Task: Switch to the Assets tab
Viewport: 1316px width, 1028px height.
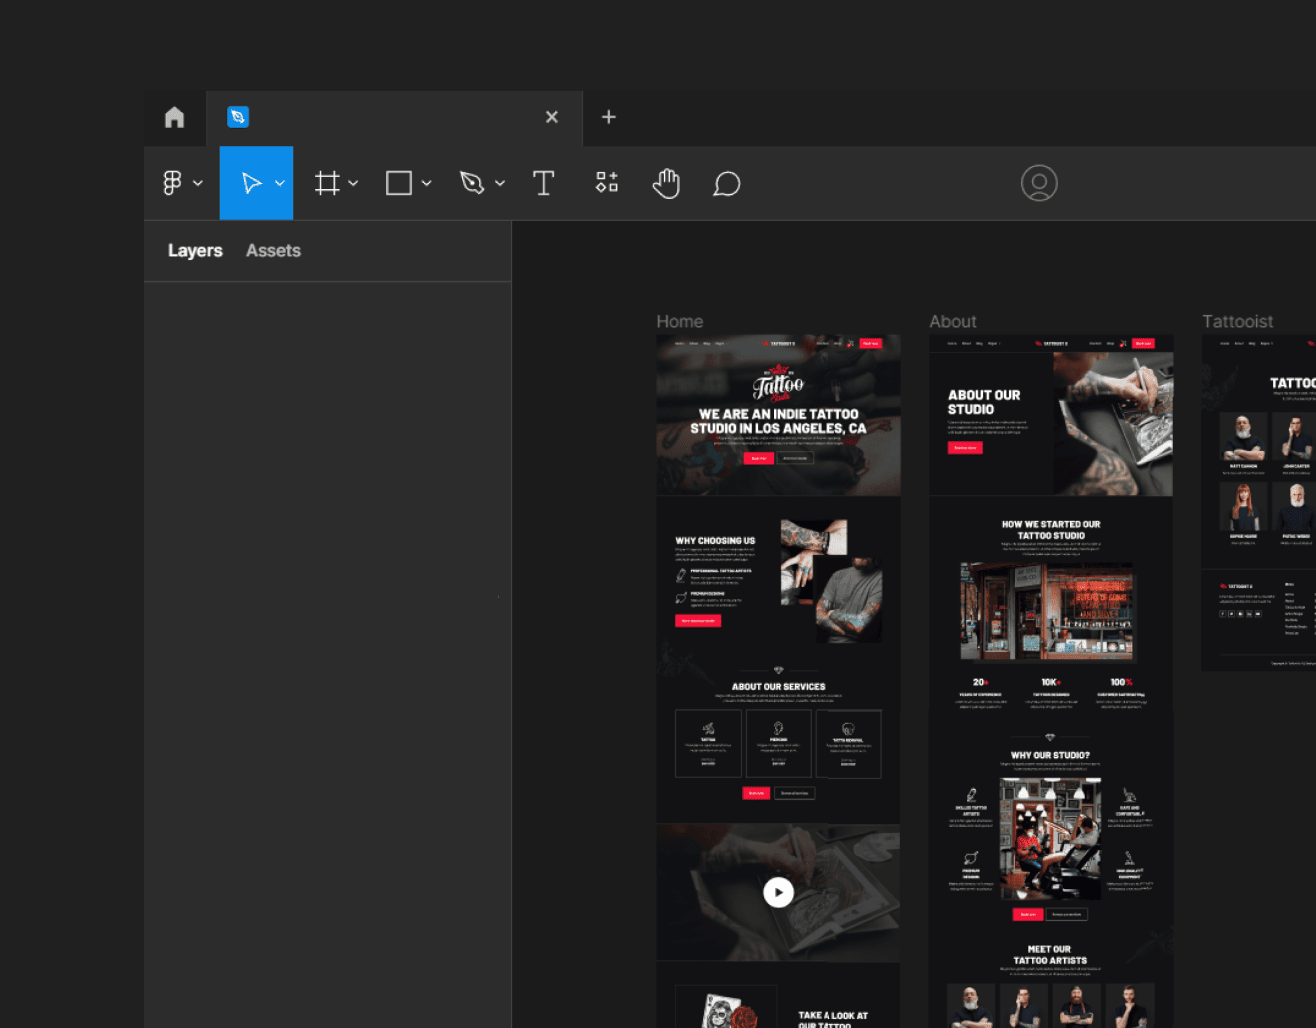Action: coord(273,250)
